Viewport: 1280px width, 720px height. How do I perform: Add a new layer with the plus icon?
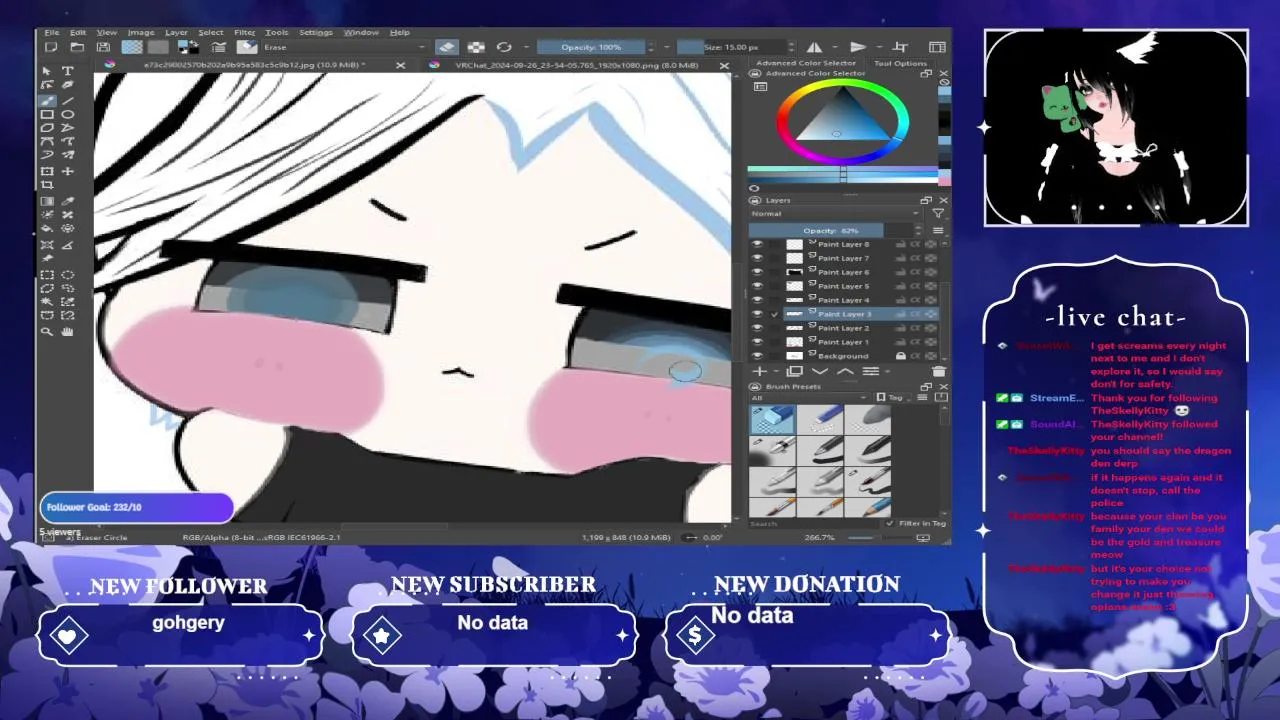point(759,371)
